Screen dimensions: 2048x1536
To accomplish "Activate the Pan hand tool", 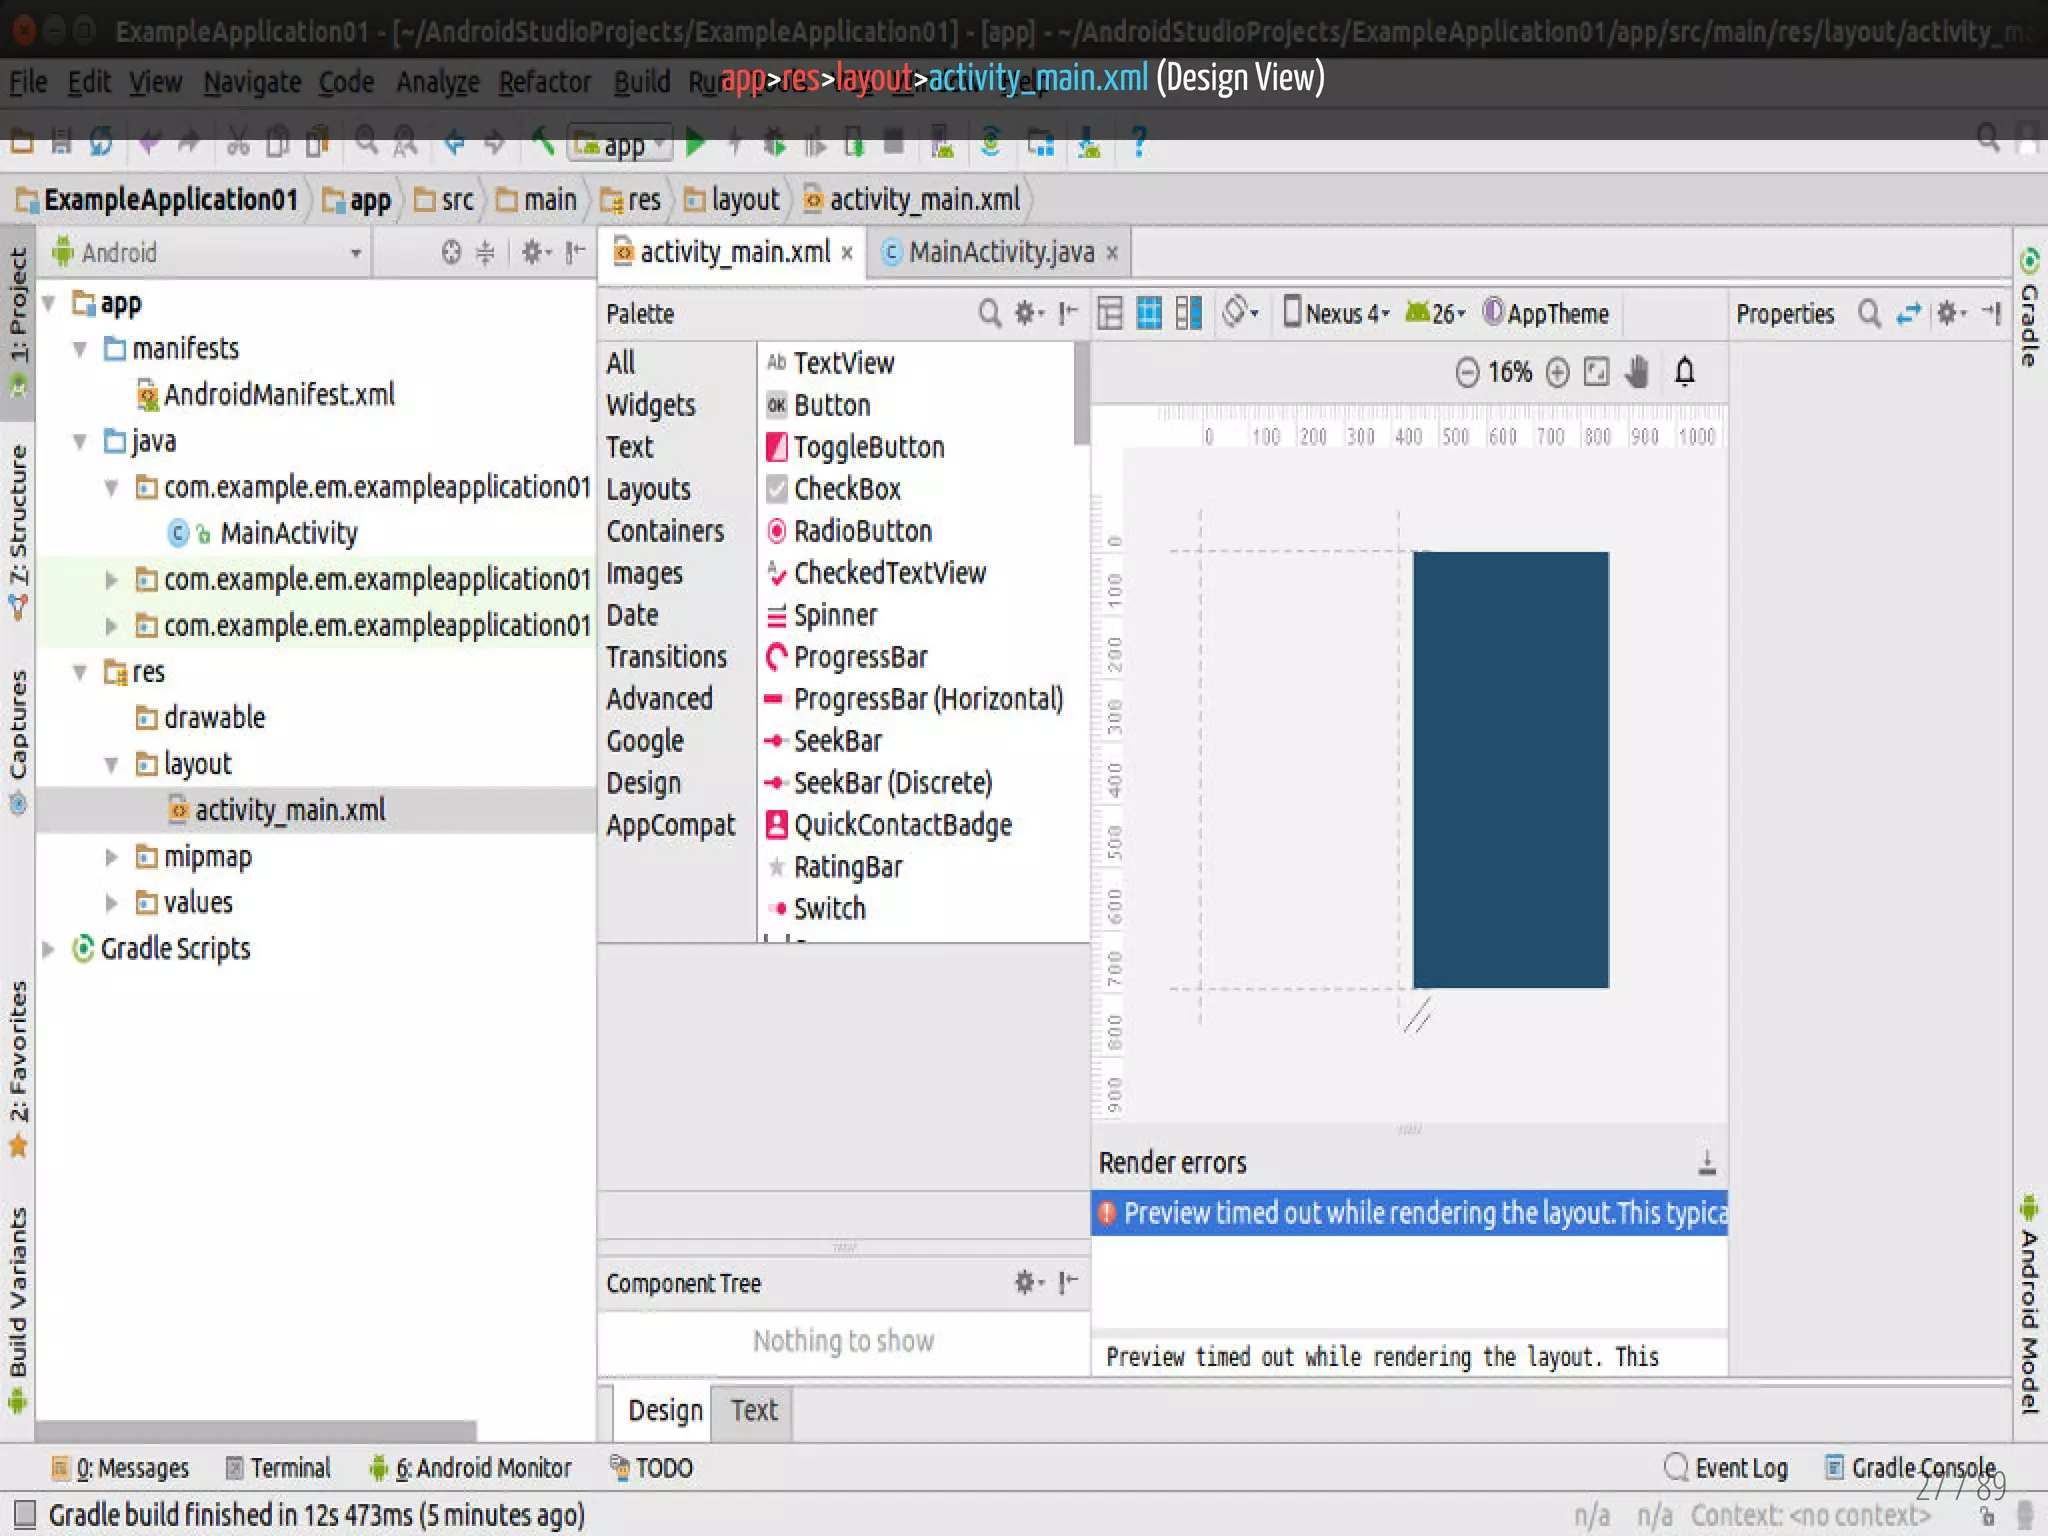I will point(1637,372).
